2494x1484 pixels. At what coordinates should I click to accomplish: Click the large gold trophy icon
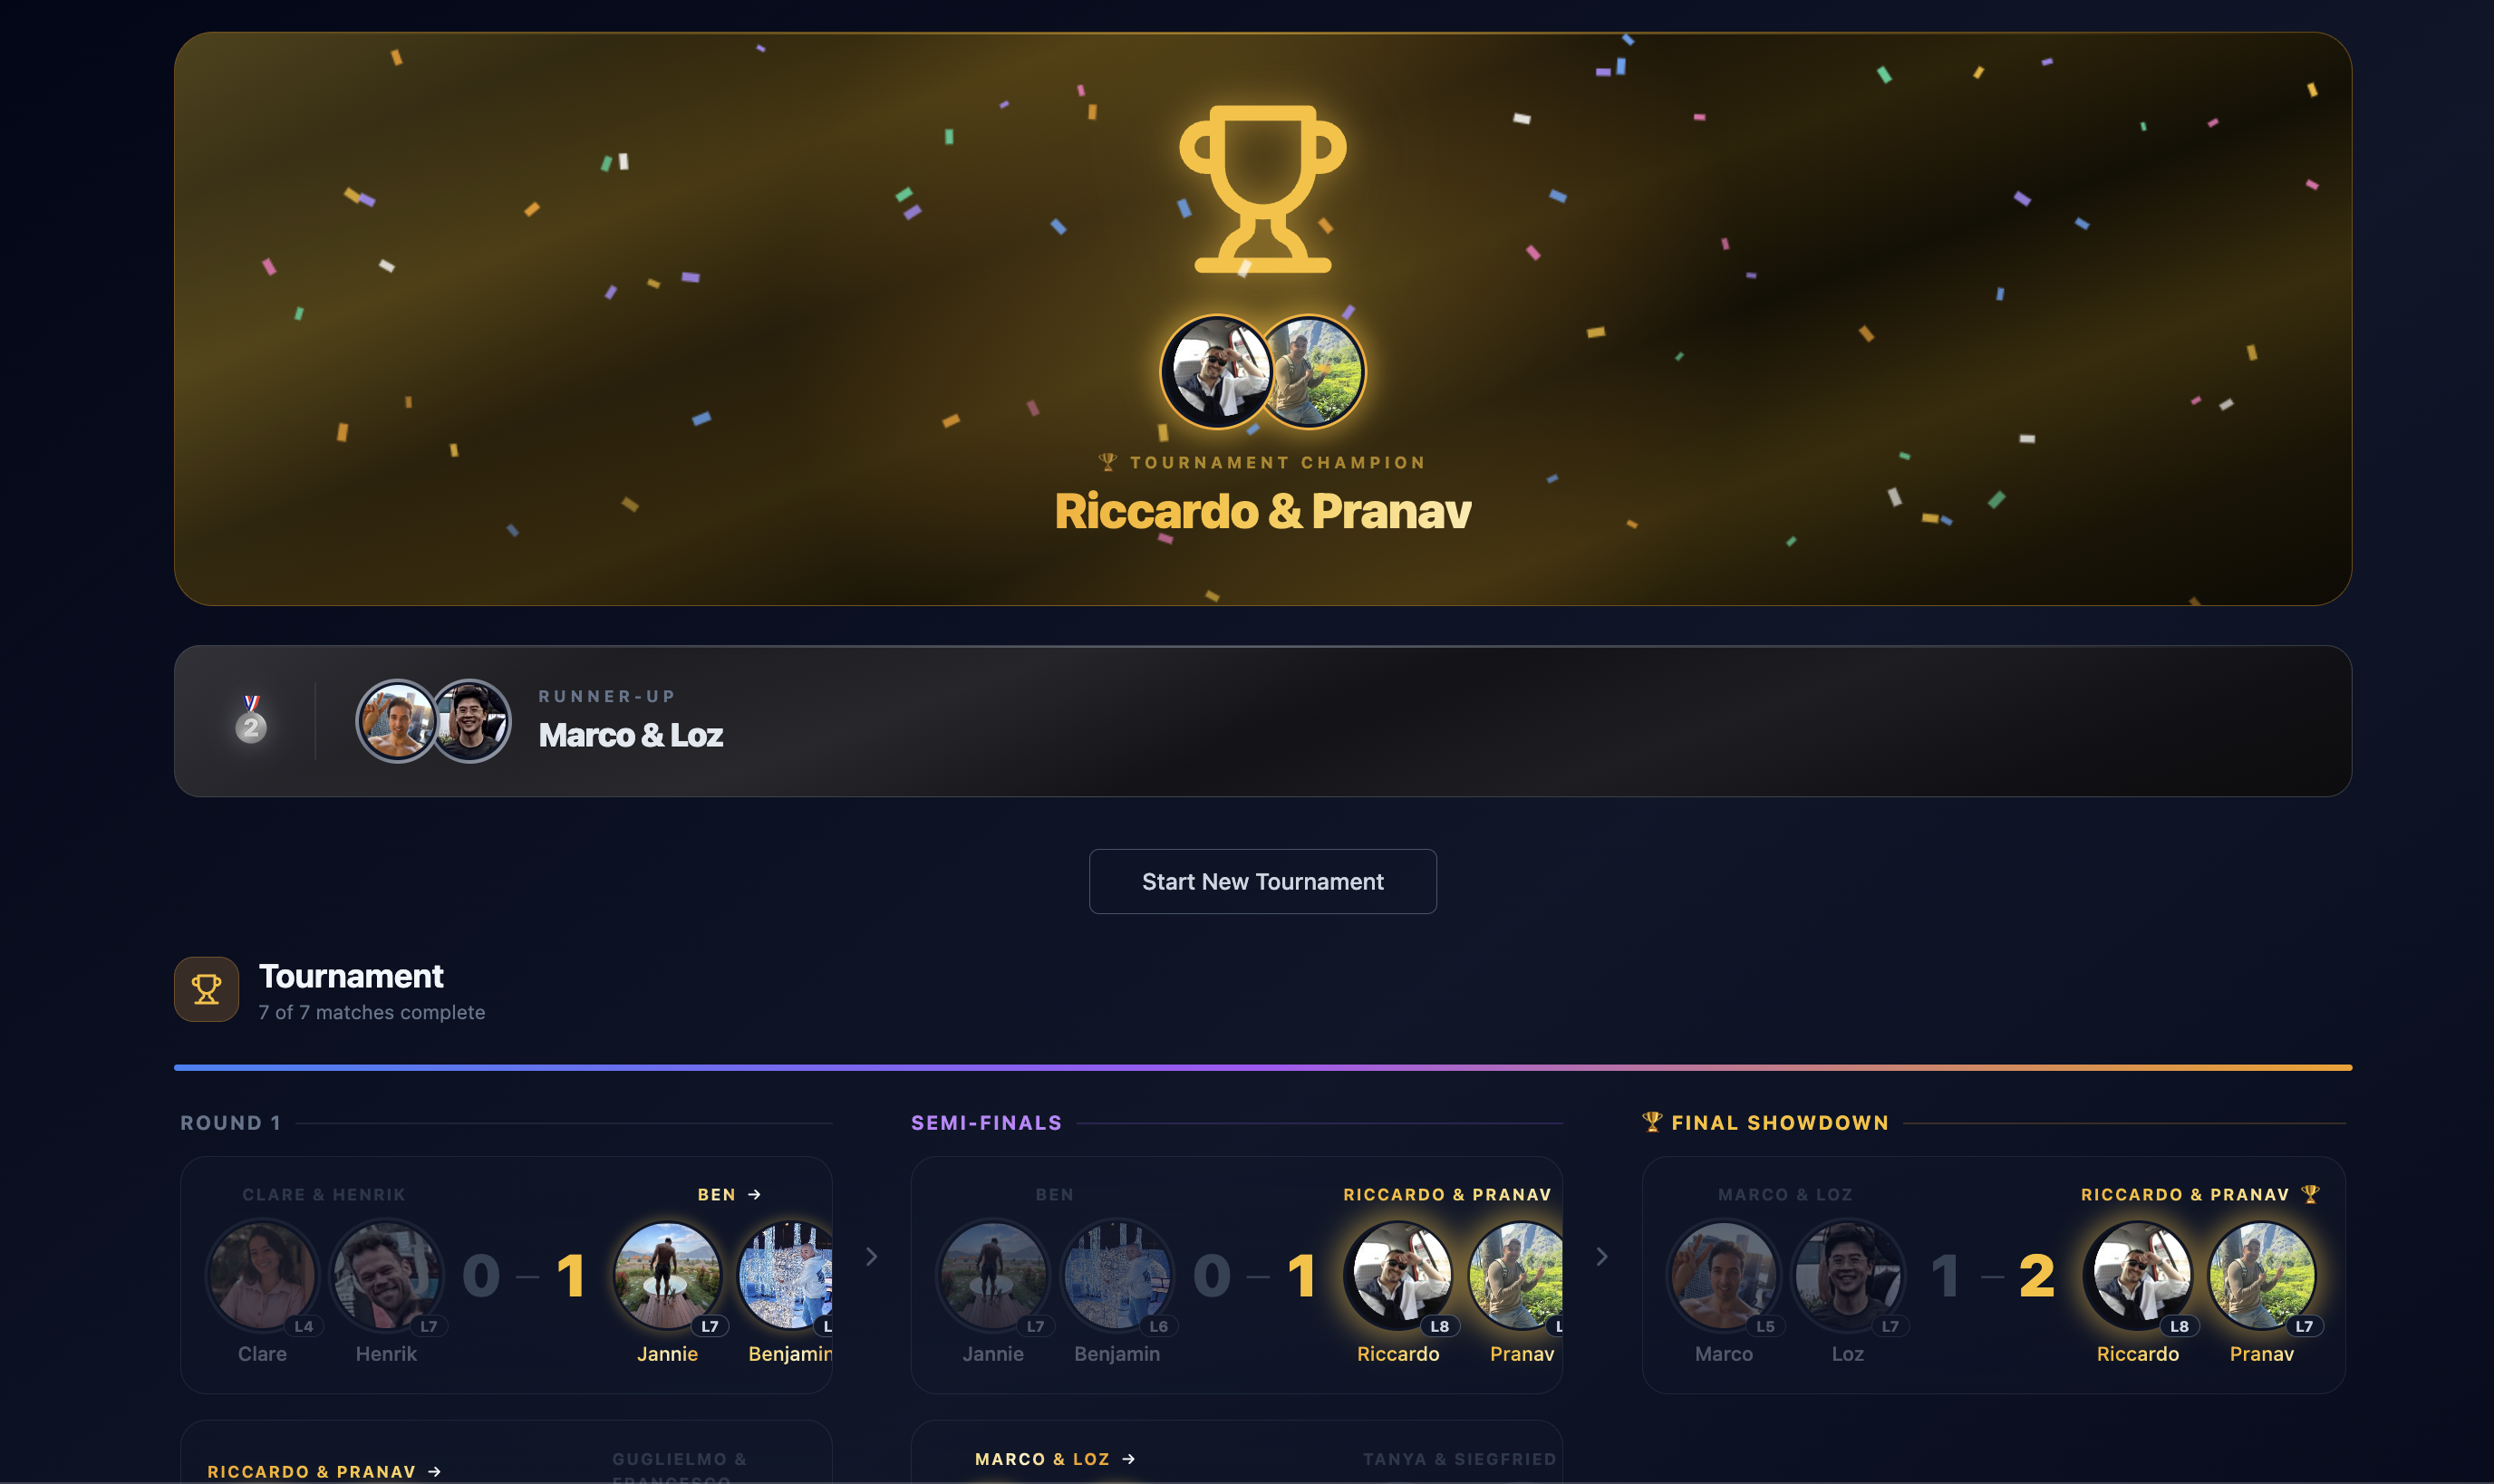[1262, 189]
